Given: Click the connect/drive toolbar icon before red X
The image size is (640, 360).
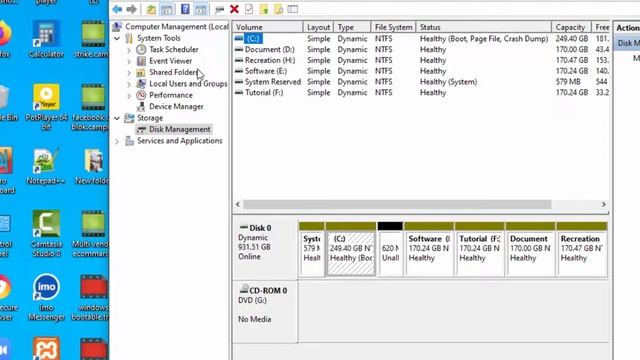Looking at the screenshot, I should tap(219, 9).
